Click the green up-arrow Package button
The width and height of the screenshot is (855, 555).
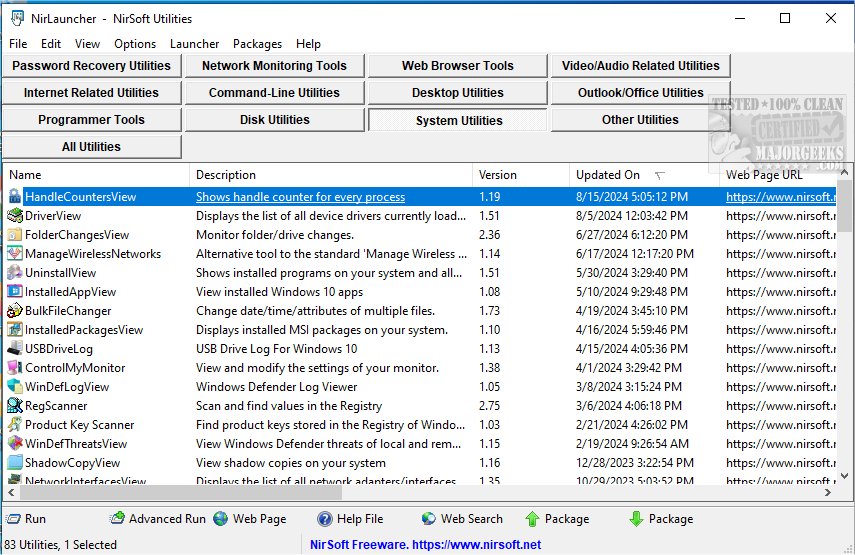(532, 519)
